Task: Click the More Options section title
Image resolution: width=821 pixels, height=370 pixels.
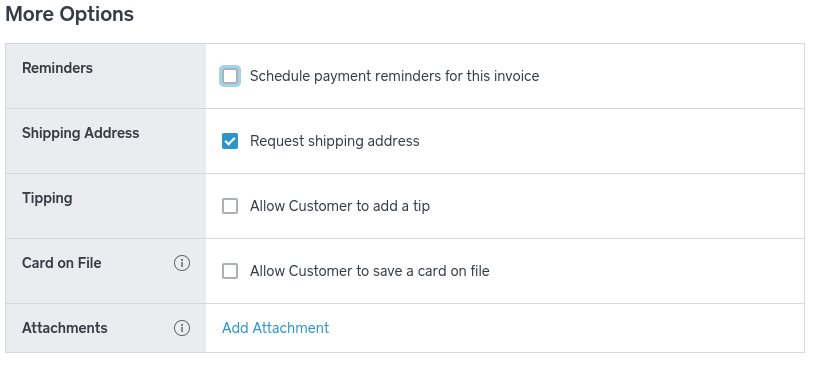Action: pyautogui.click(x=70, y=14)
